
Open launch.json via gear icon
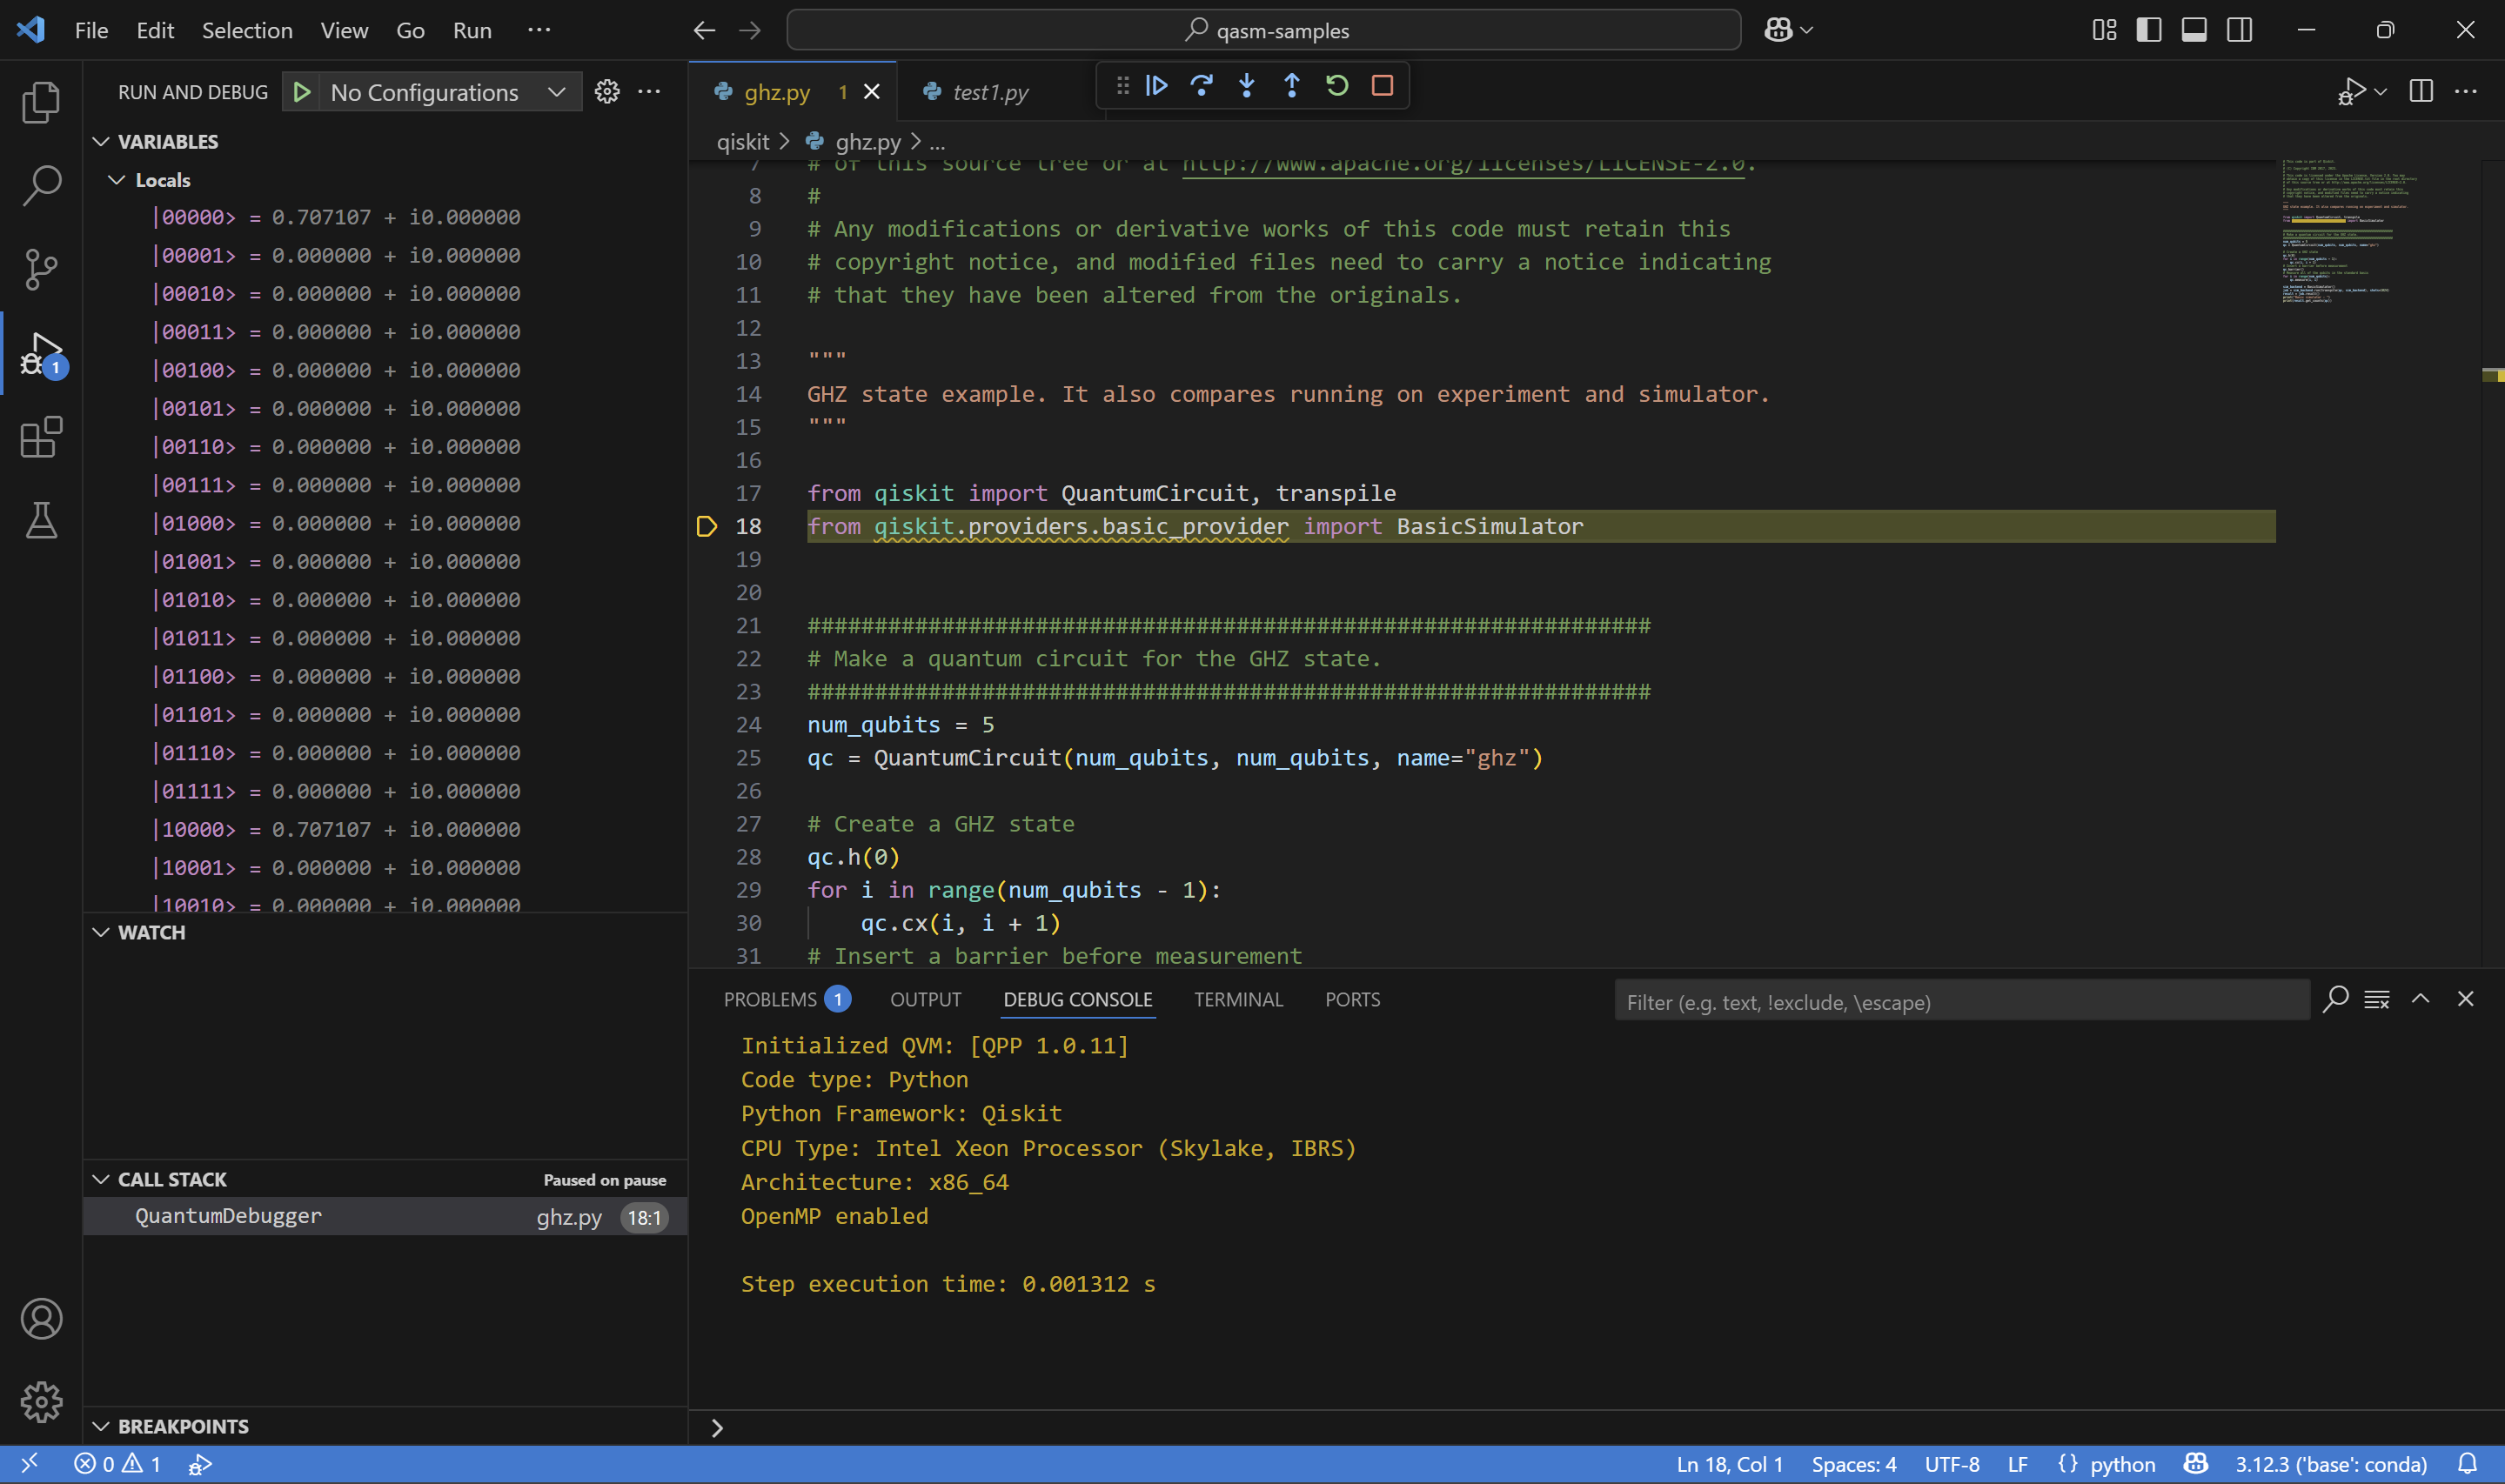click(607, 92)
